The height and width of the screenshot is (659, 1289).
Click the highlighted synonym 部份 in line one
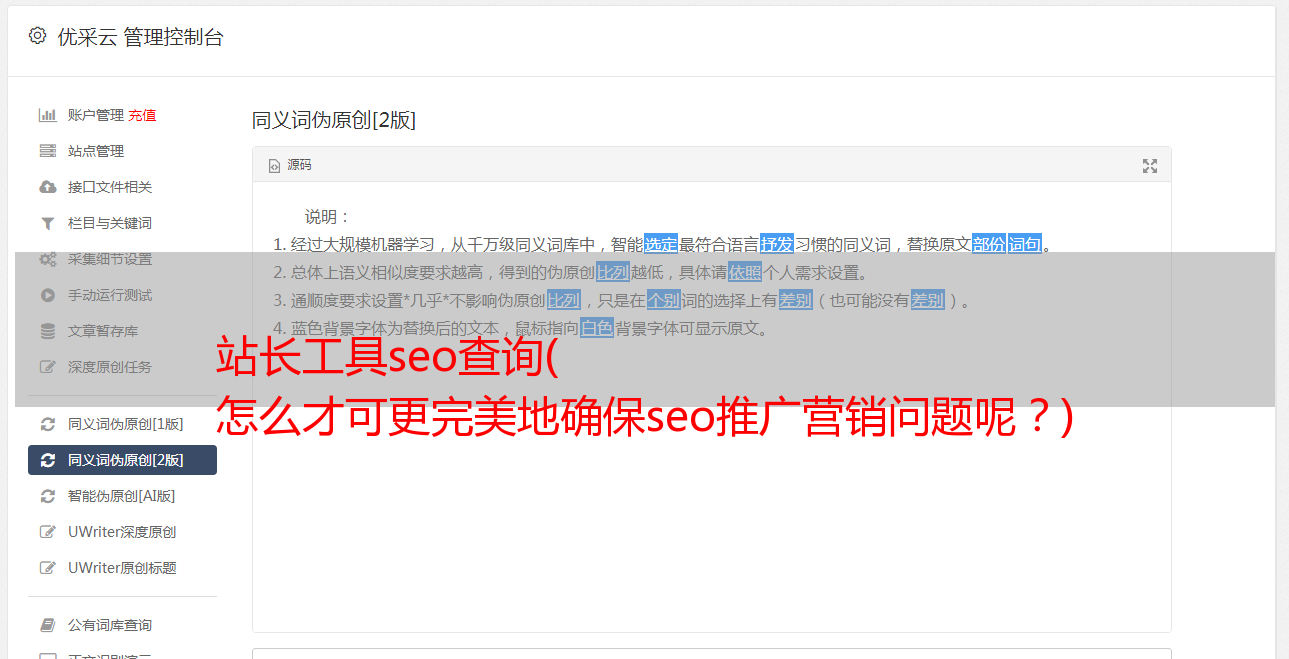pyautogui.click(x=989, y=244)
